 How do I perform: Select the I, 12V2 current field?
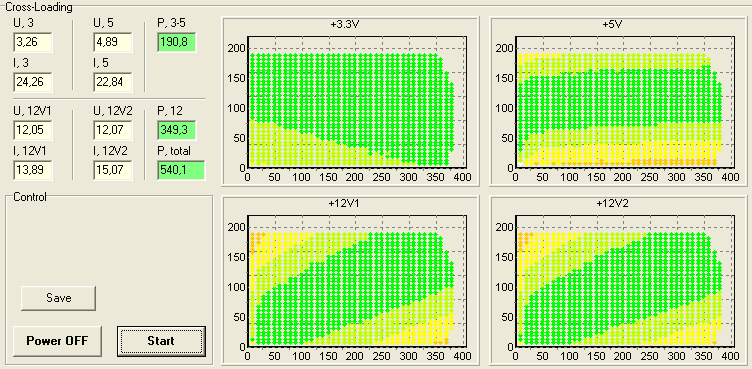[x=112, y=170]
